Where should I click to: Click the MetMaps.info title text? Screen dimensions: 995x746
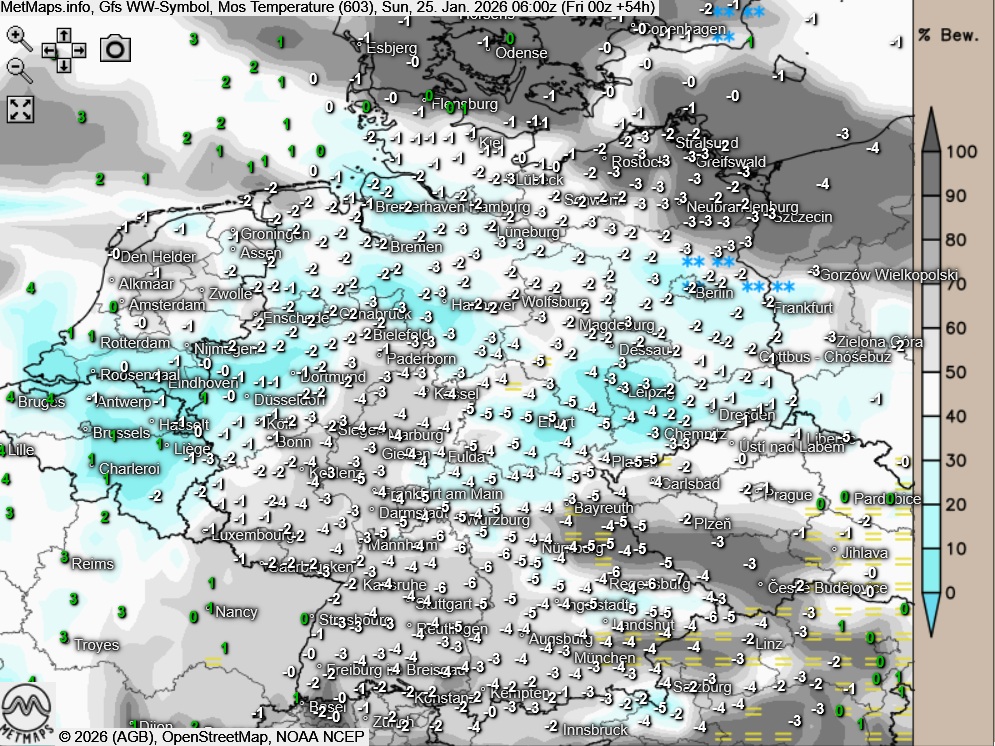46,8
